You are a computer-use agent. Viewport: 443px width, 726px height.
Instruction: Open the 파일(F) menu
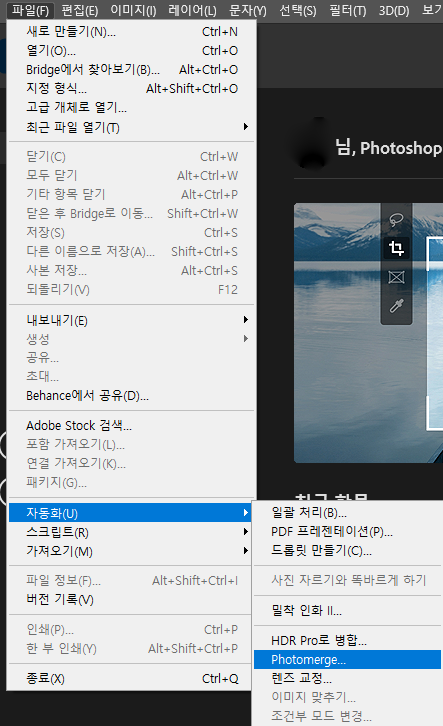point(31,10)
